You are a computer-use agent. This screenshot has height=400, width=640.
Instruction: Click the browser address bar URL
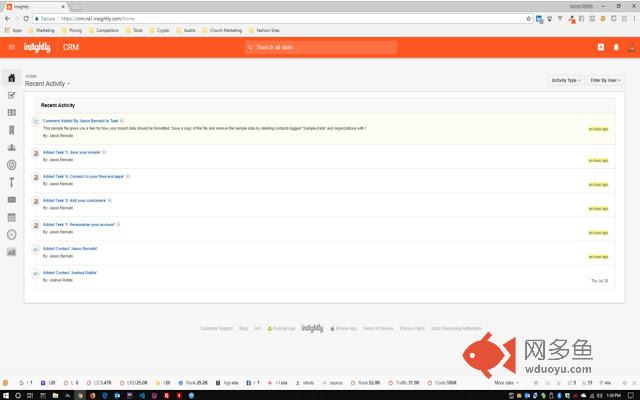pyautogui.click(x=98, y=19)
